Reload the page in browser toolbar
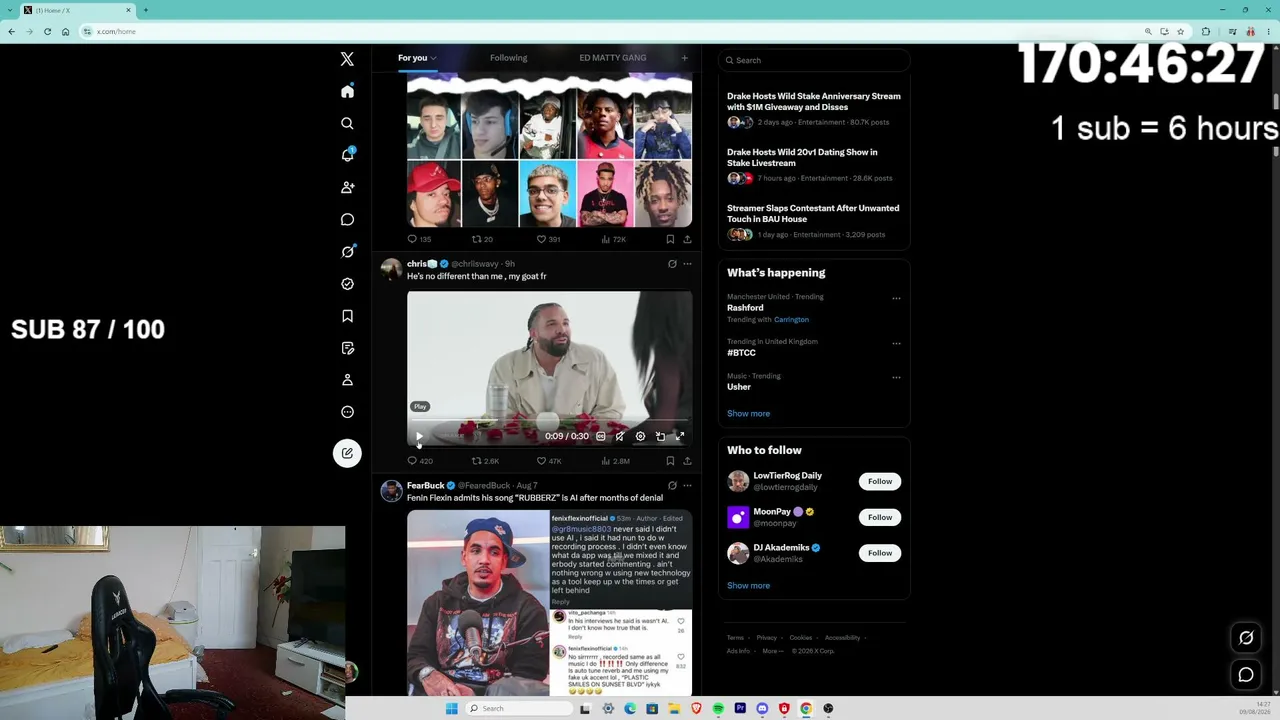The image size is (1280, 720). 47,31
